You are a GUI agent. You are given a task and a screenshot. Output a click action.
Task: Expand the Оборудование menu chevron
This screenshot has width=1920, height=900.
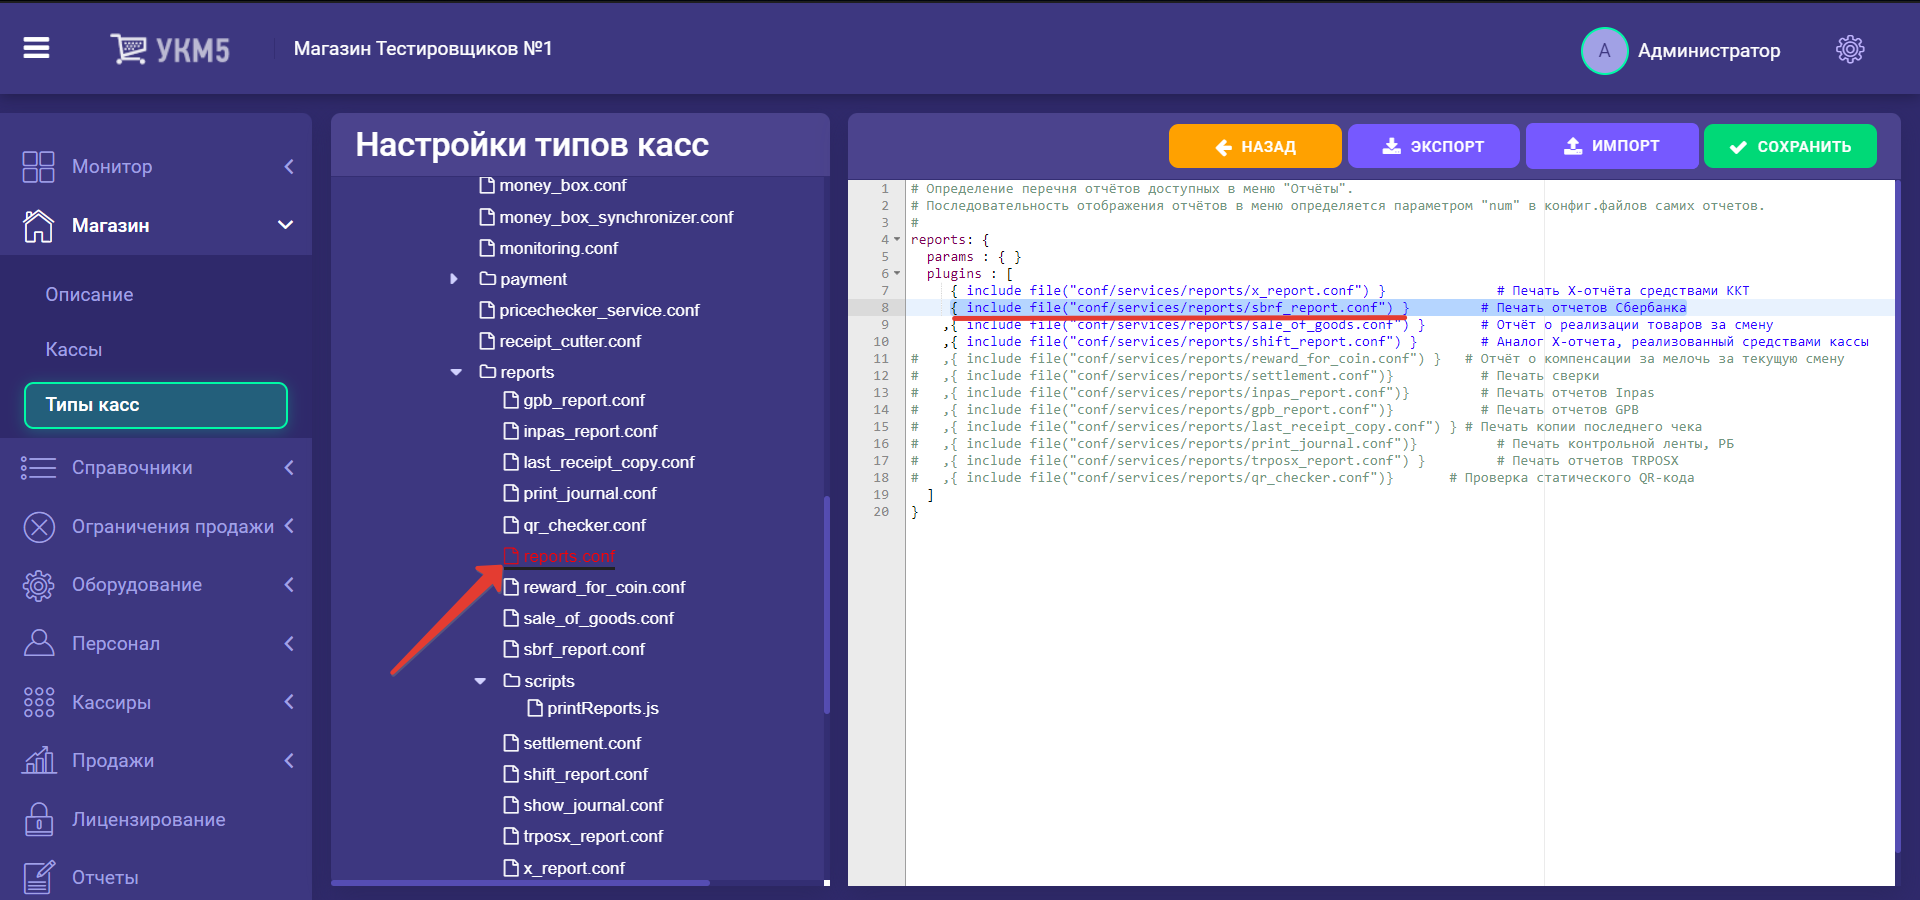[289, 585]
